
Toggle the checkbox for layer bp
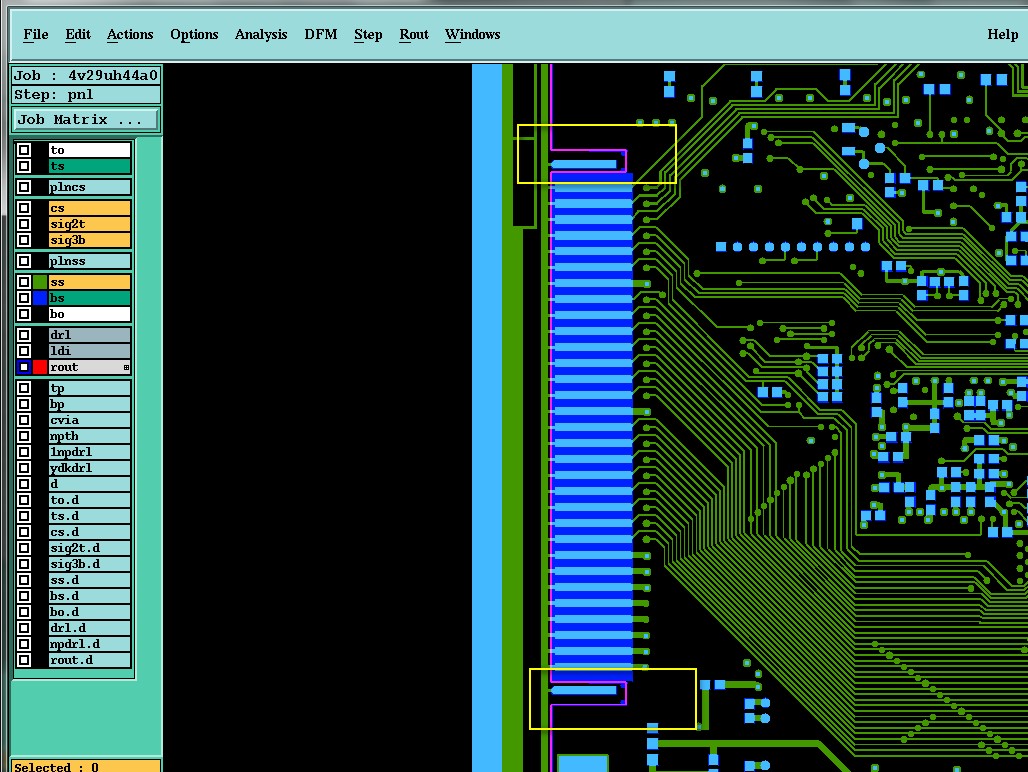(x=24, y=404)
